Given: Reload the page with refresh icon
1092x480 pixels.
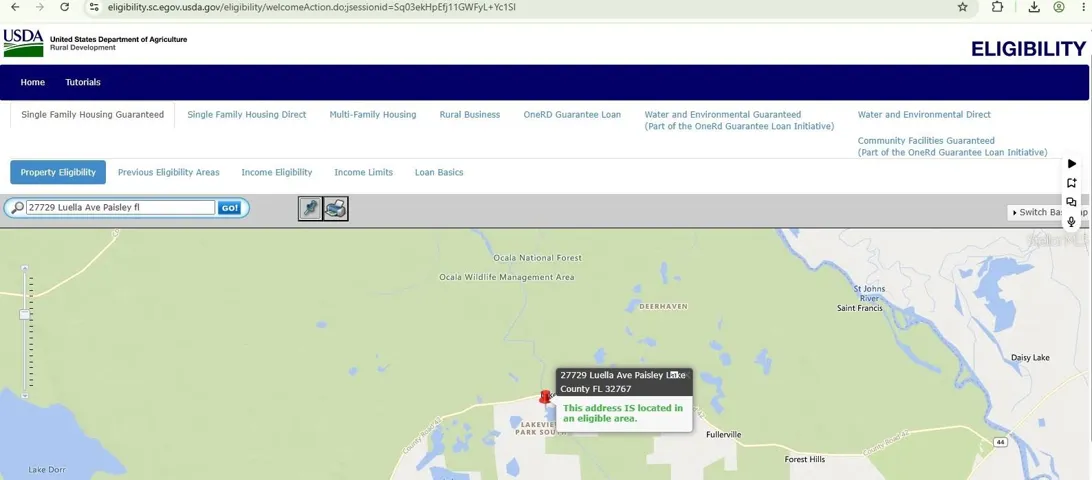Looking at the screenshot, I should point(65,7).
